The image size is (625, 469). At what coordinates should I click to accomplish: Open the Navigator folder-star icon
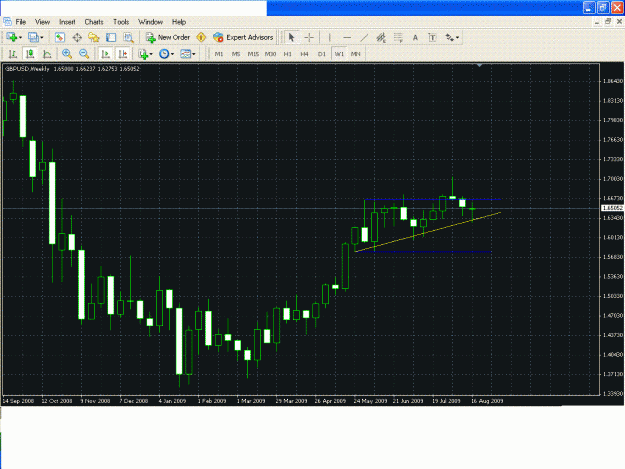pos(94,37)
